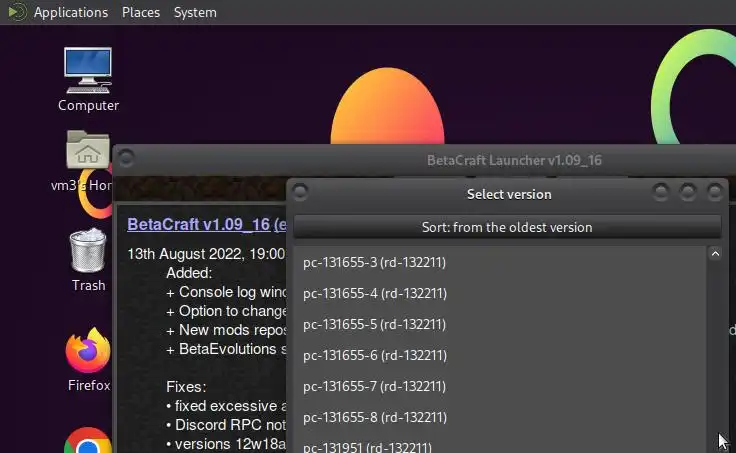Launch Firefox from the desktop
736x453 pixels.
click(x=88, y=359)
